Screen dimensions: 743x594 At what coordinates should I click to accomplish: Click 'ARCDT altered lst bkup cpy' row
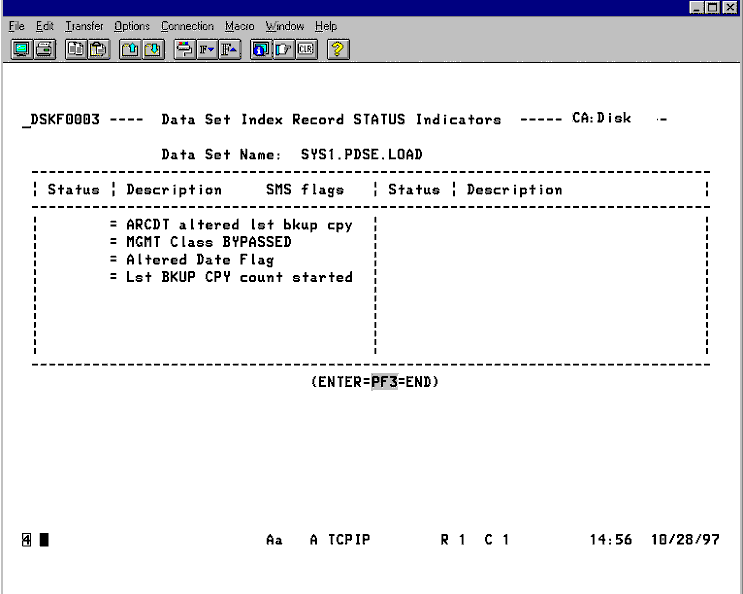pyautogui.click(x=239, y=225)
